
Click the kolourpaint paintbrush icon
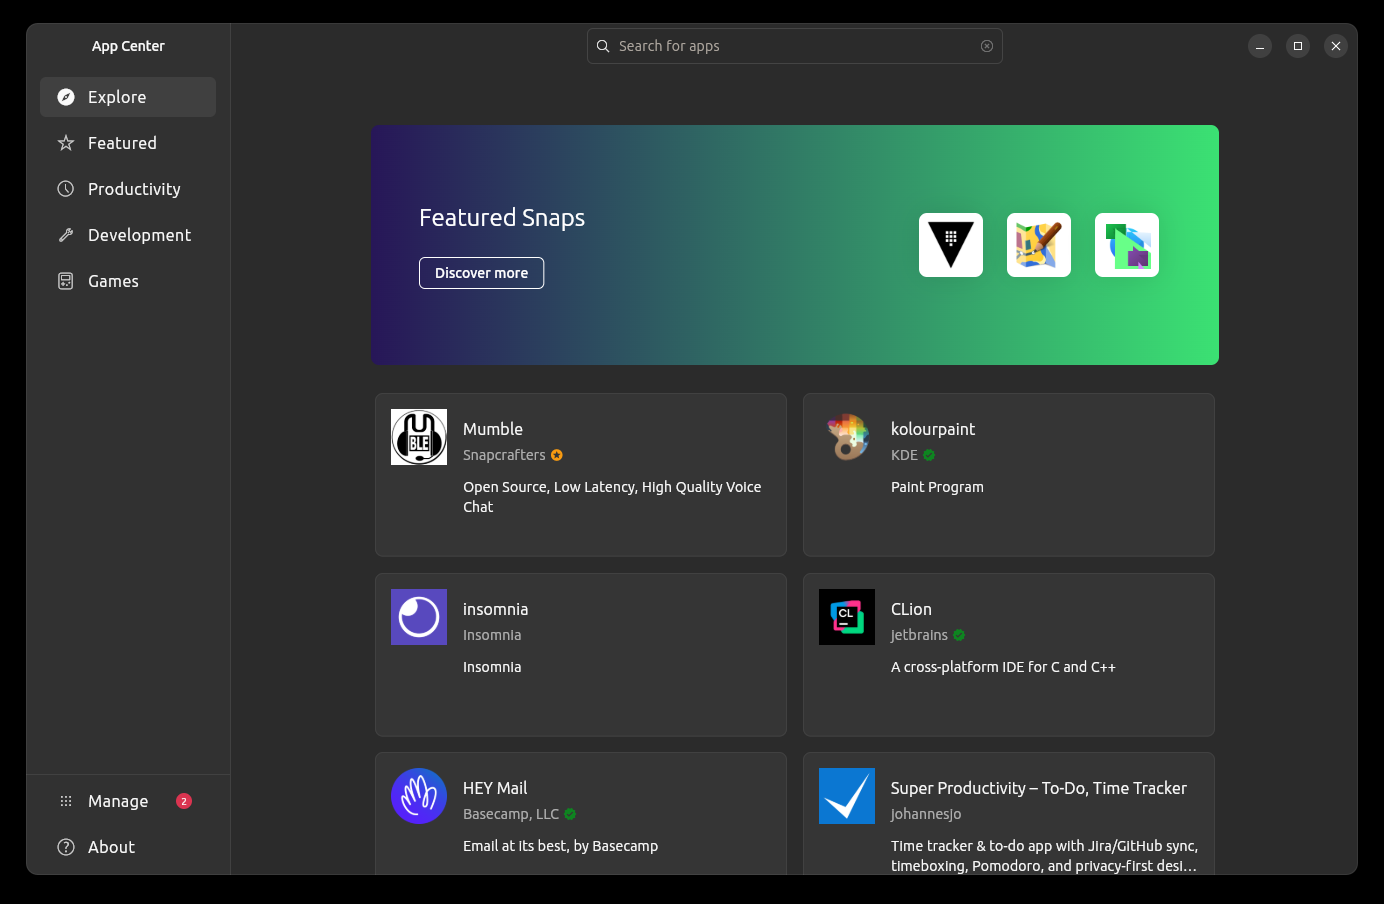coord(847,437)
